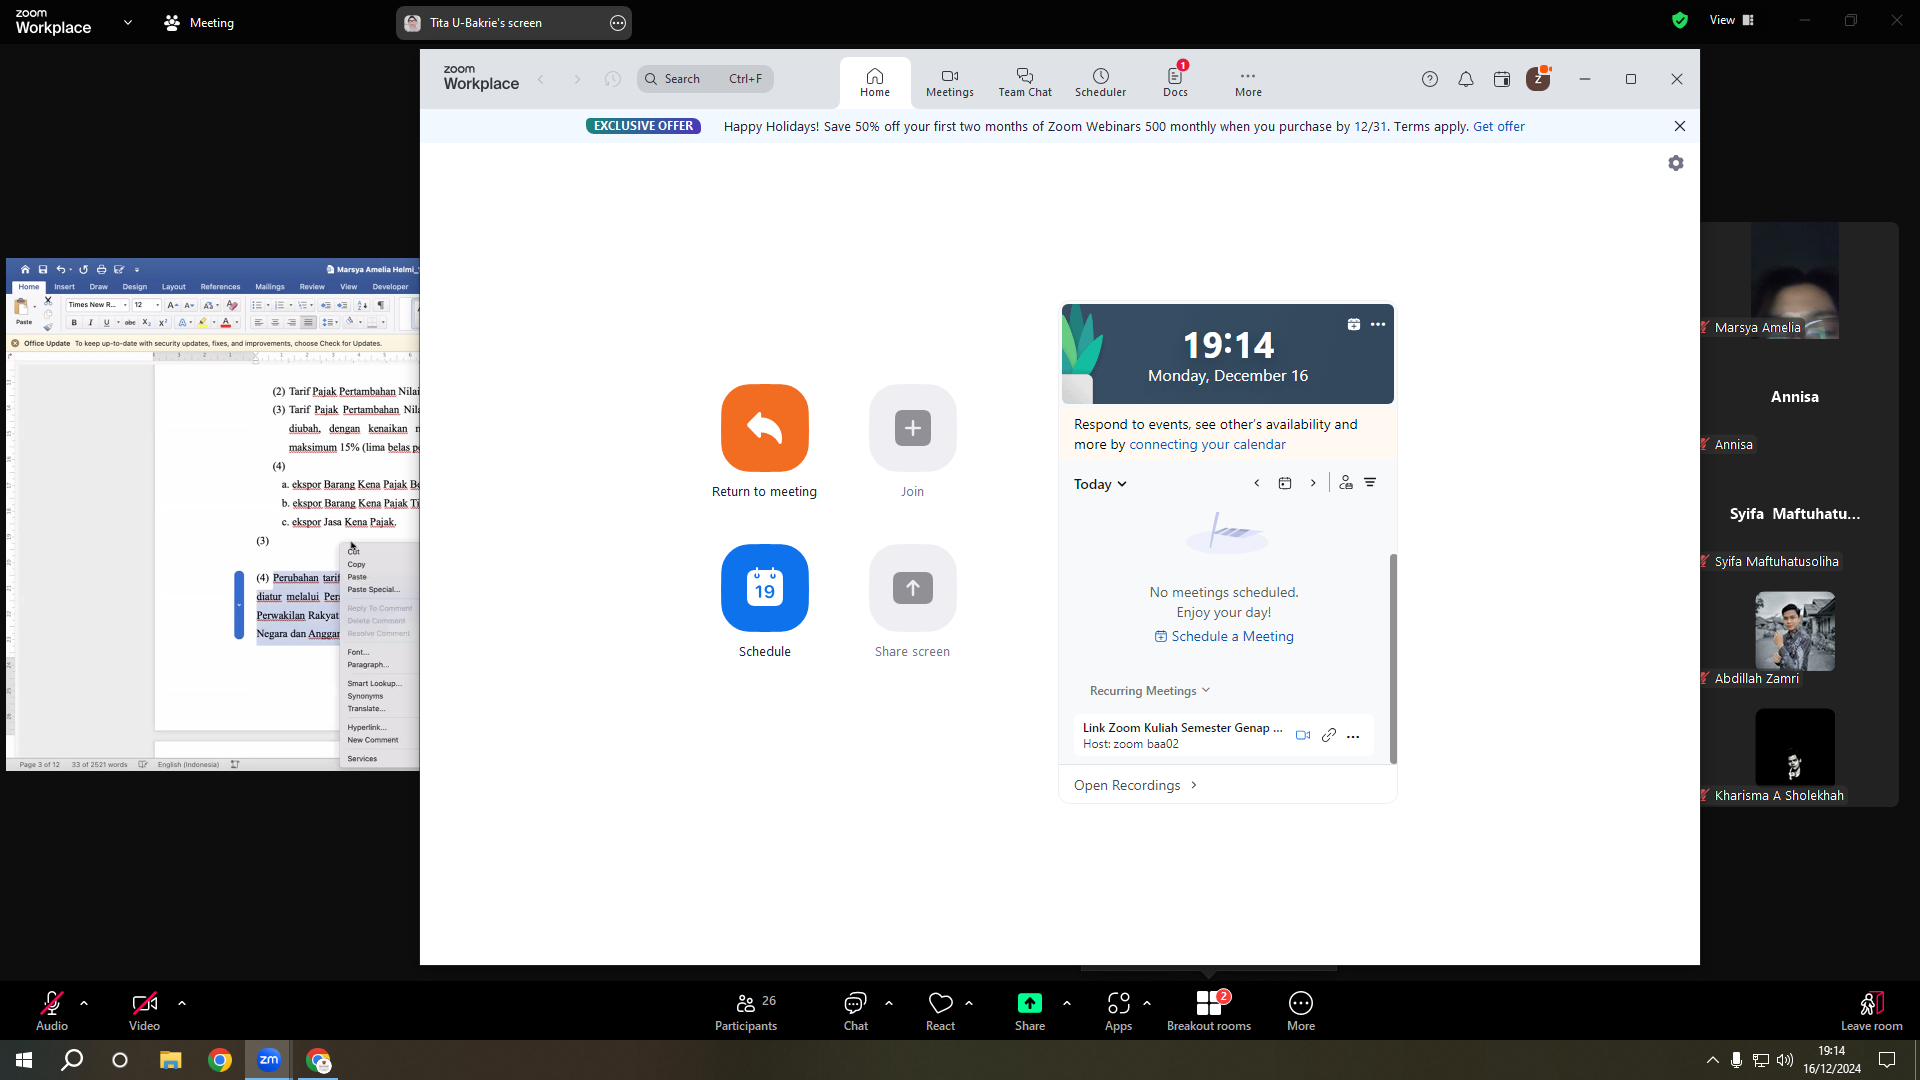Go to the previous day in calendar
This screenshot has width=1920, height=1080.
pos(1257,483)
